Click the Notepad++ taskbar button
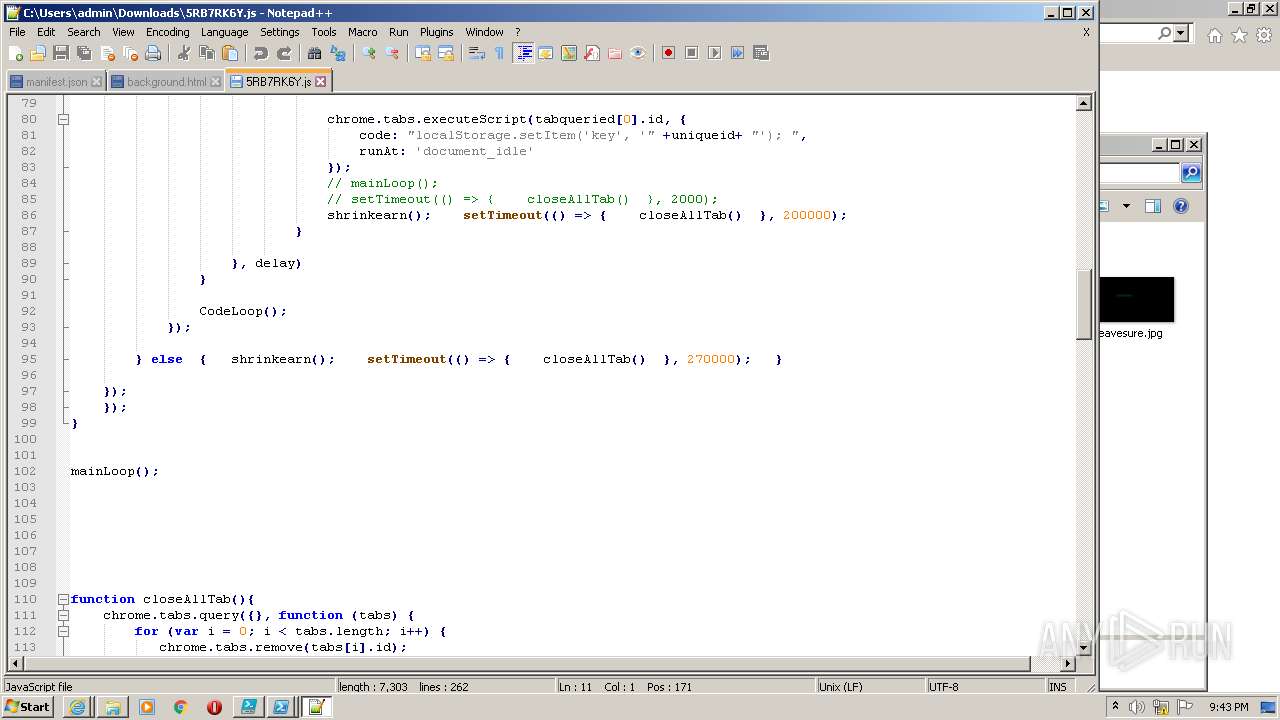 tap(316, 707)
